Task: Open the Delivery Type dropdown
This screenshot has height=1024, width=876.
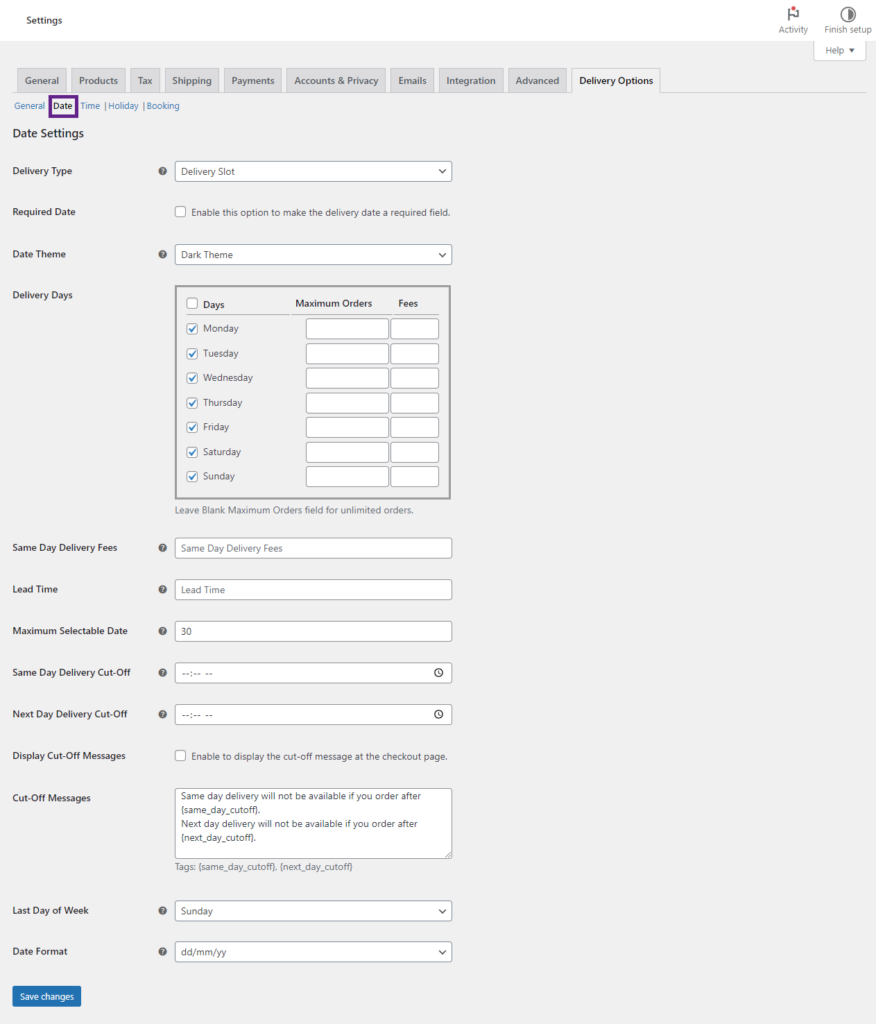Action: (x=313, y=172)
